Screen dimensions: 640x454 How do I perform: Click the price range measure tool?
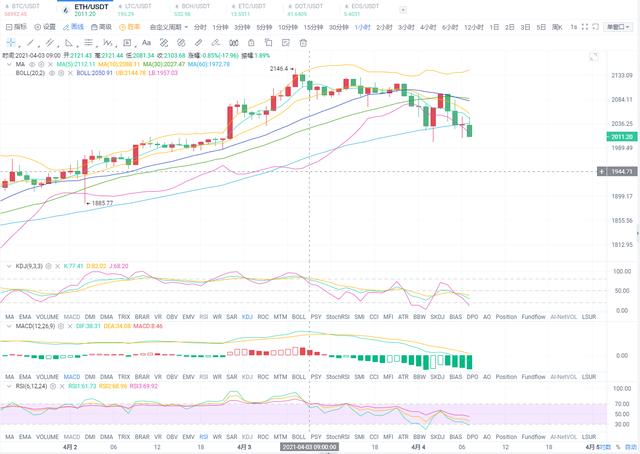coord(164,42)
